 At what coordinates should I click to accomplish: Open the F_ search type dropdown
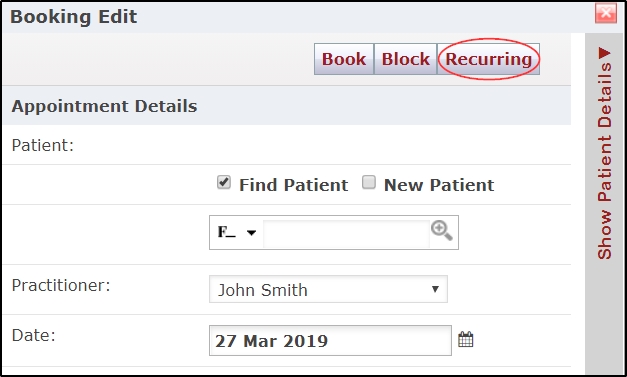[x=236, y=232]
